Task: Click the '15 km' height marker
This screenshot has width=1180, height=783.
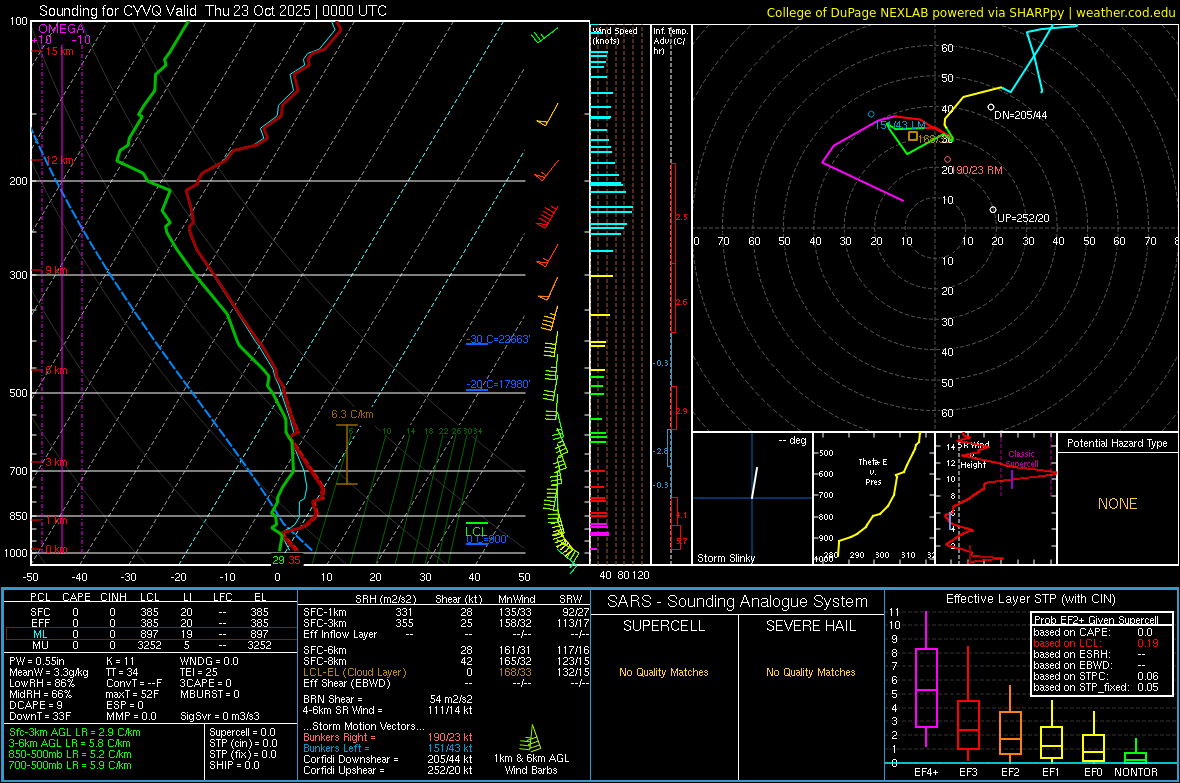Action: [59, 51]
